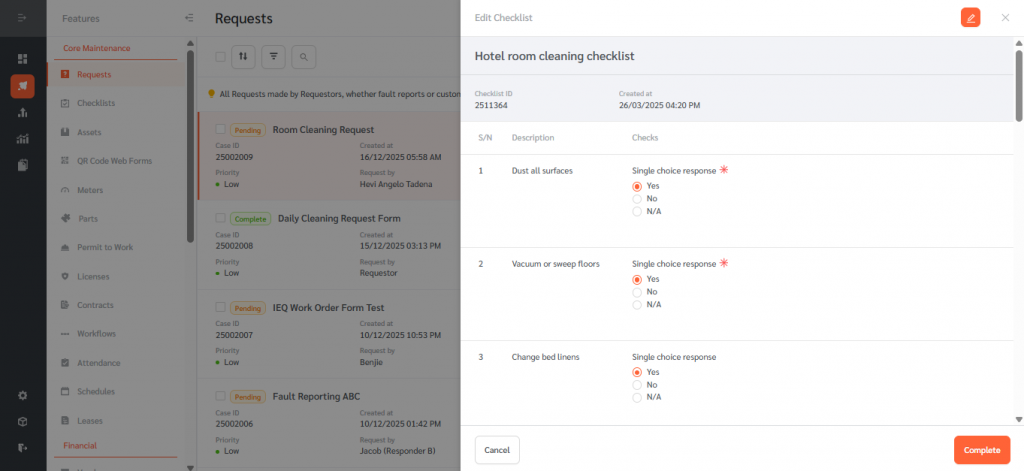Select "No" for Dust all surfaces
The image size is (1024, 471).
637,199
